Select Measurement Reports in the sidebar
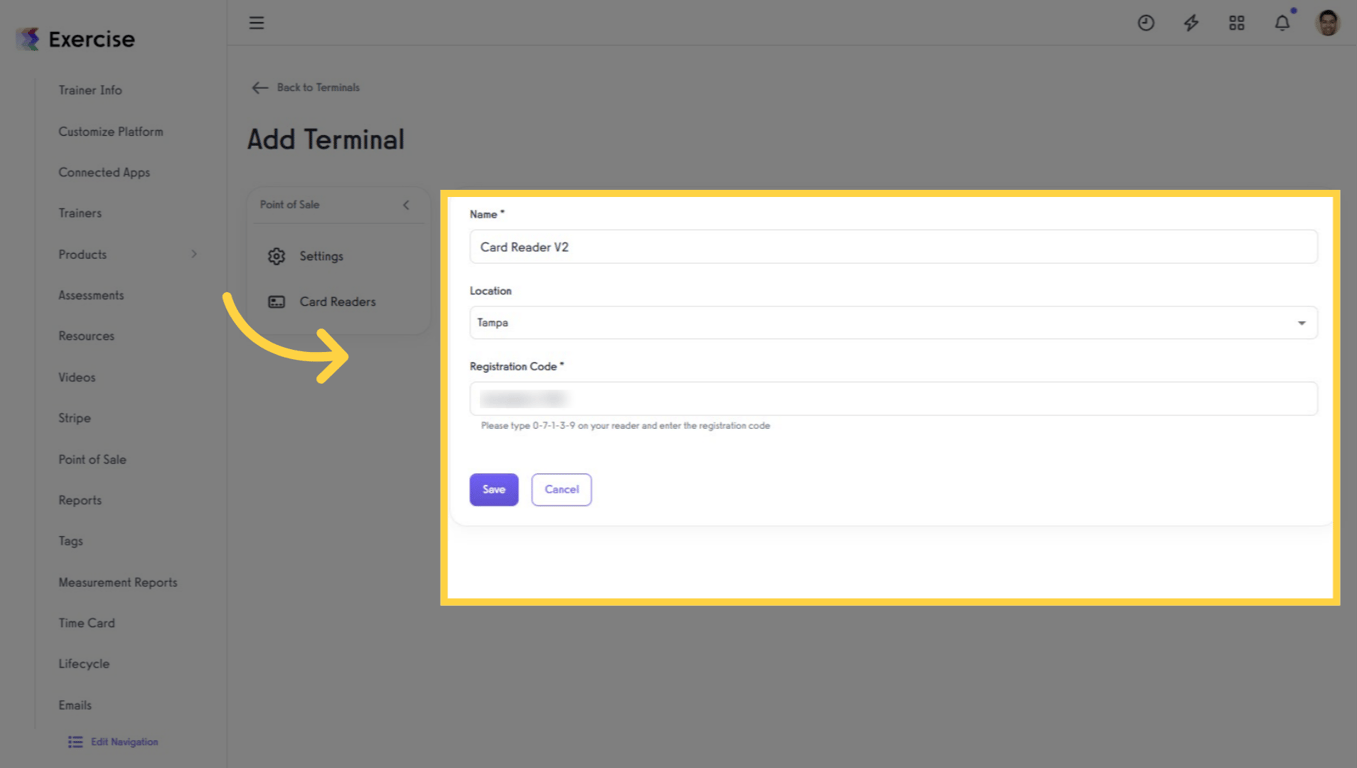The width and height of the screenshot is (1357, 768). pyautogui.click(x=117, y=582)
